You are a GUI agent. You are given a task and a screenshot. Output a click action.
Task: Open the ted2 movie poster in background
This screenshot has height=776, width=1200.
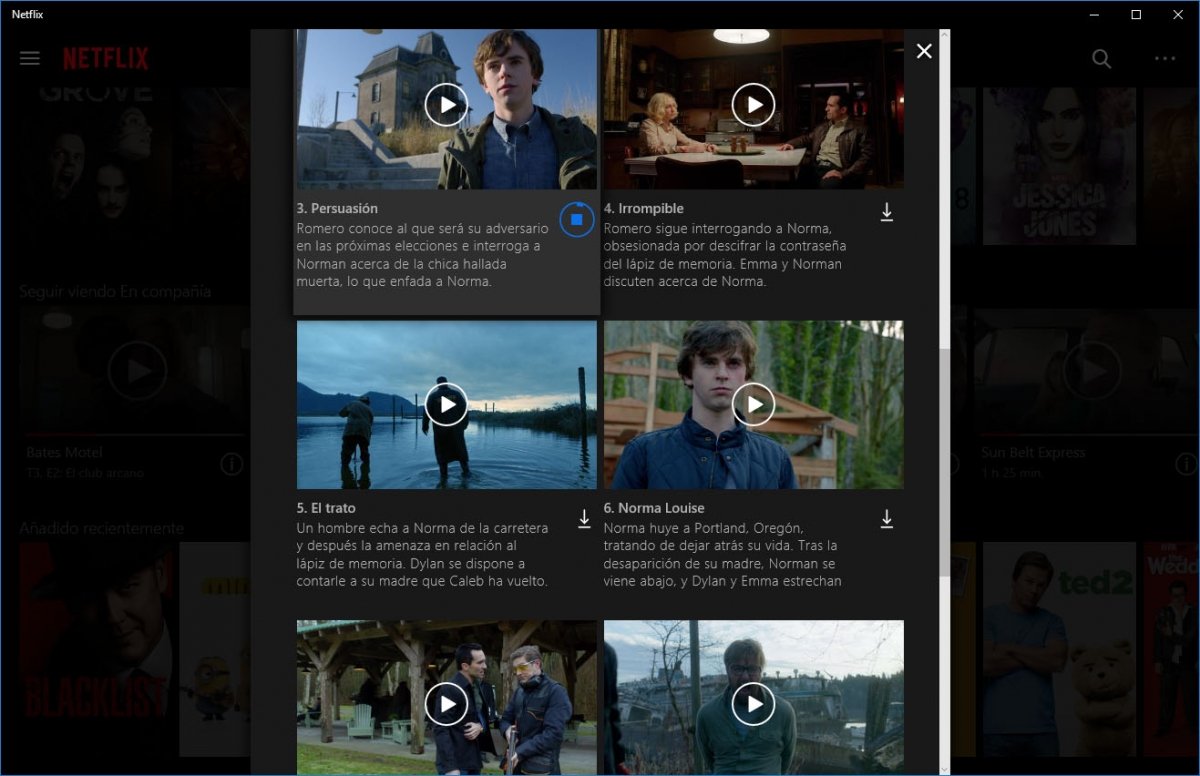(x=1059, y=649)
